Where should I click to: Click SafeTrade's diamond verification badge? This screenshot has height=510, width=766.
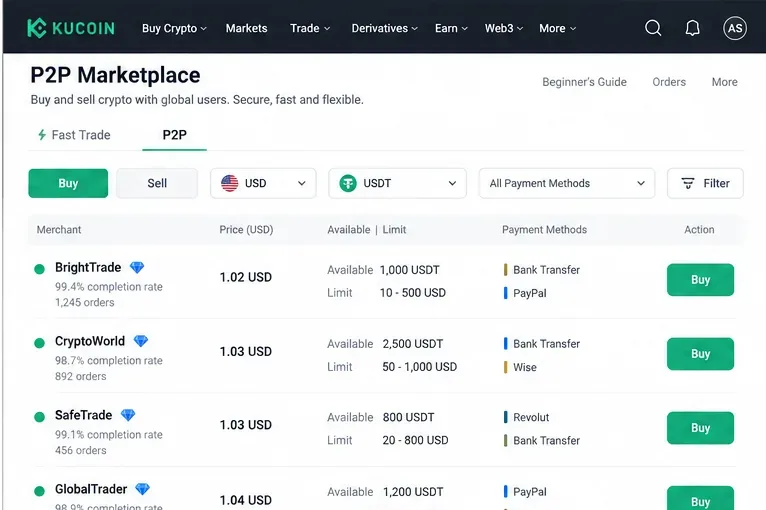(x=128, y=415)
